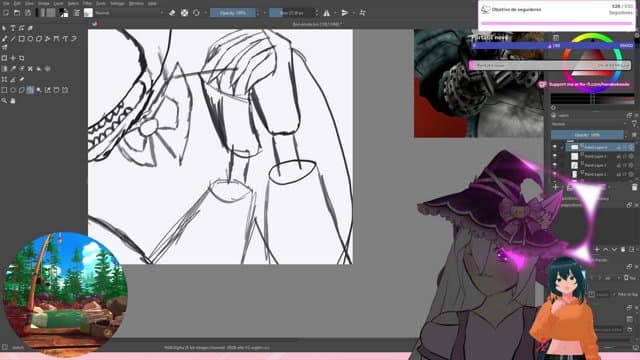Select the Multibrush tool

pos(4,48)
